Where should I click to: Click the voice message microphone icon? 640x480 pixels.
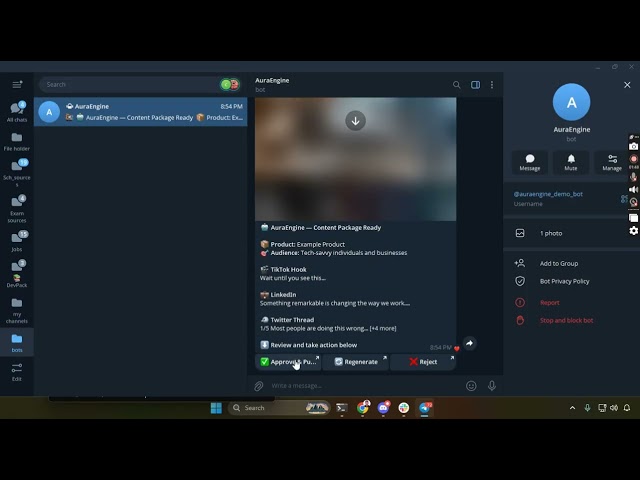pos(492,386)
